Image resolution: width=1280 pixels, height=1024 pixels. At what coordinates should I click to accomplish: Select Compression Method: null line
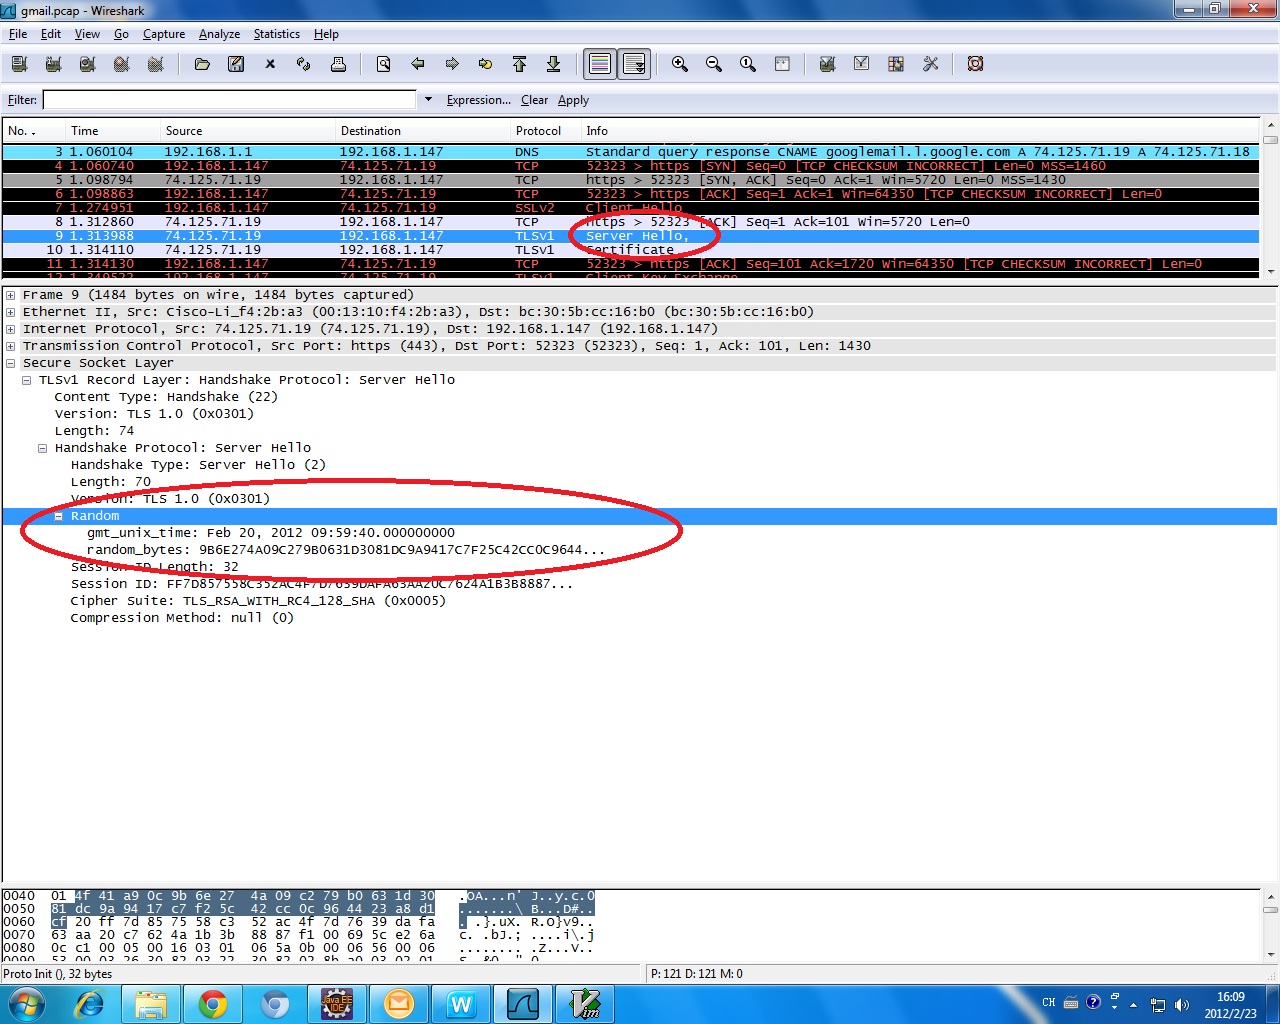click(182, 618)
